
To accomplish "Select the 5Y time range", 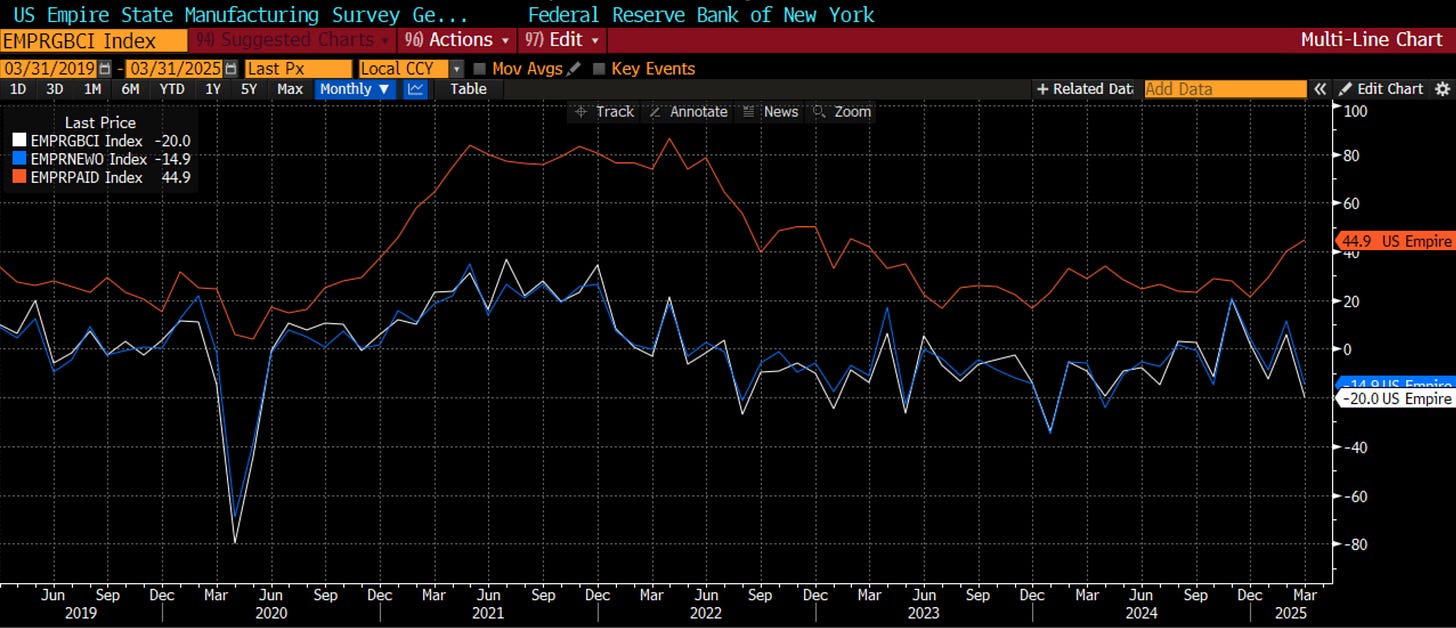I will [x=249, y=89].
